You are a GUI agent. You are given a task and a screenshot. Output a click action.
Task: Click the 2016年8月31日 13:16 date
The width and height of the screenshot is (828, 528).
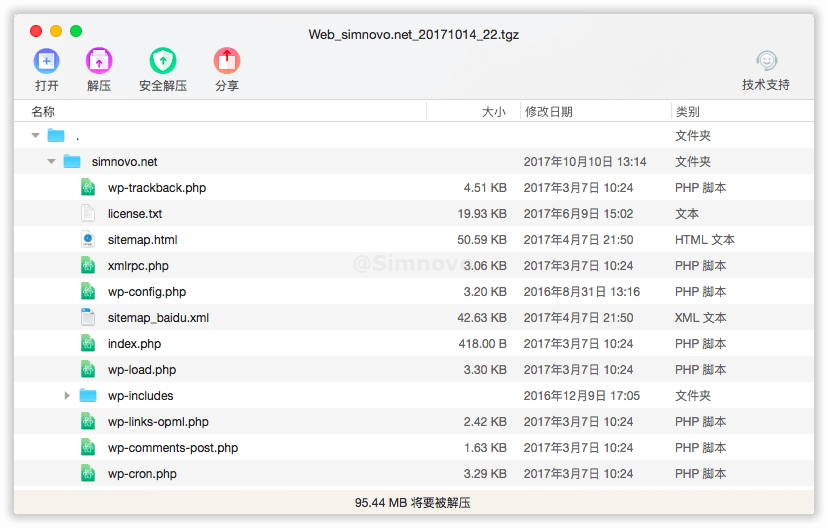pos(581,291)
